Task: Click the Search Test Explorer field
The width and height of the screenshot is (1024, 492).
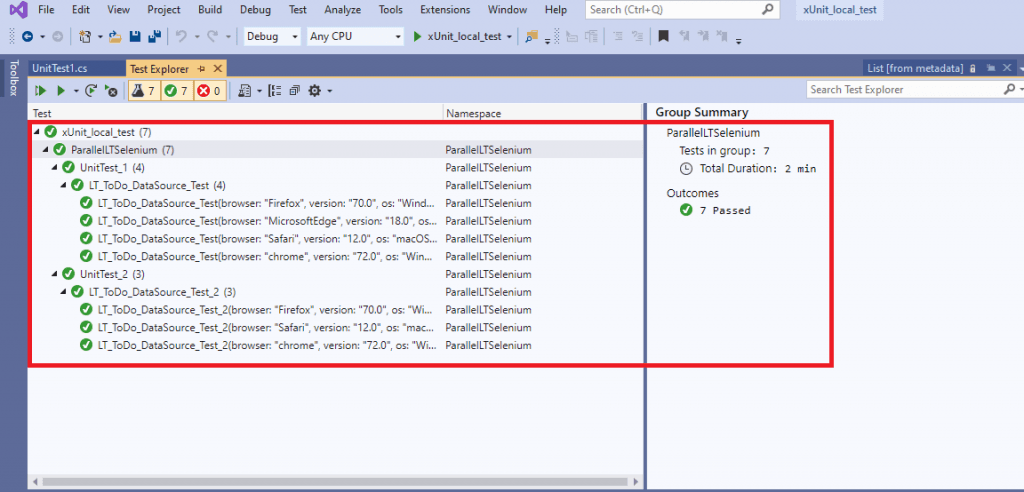Action: click(903, 90)
